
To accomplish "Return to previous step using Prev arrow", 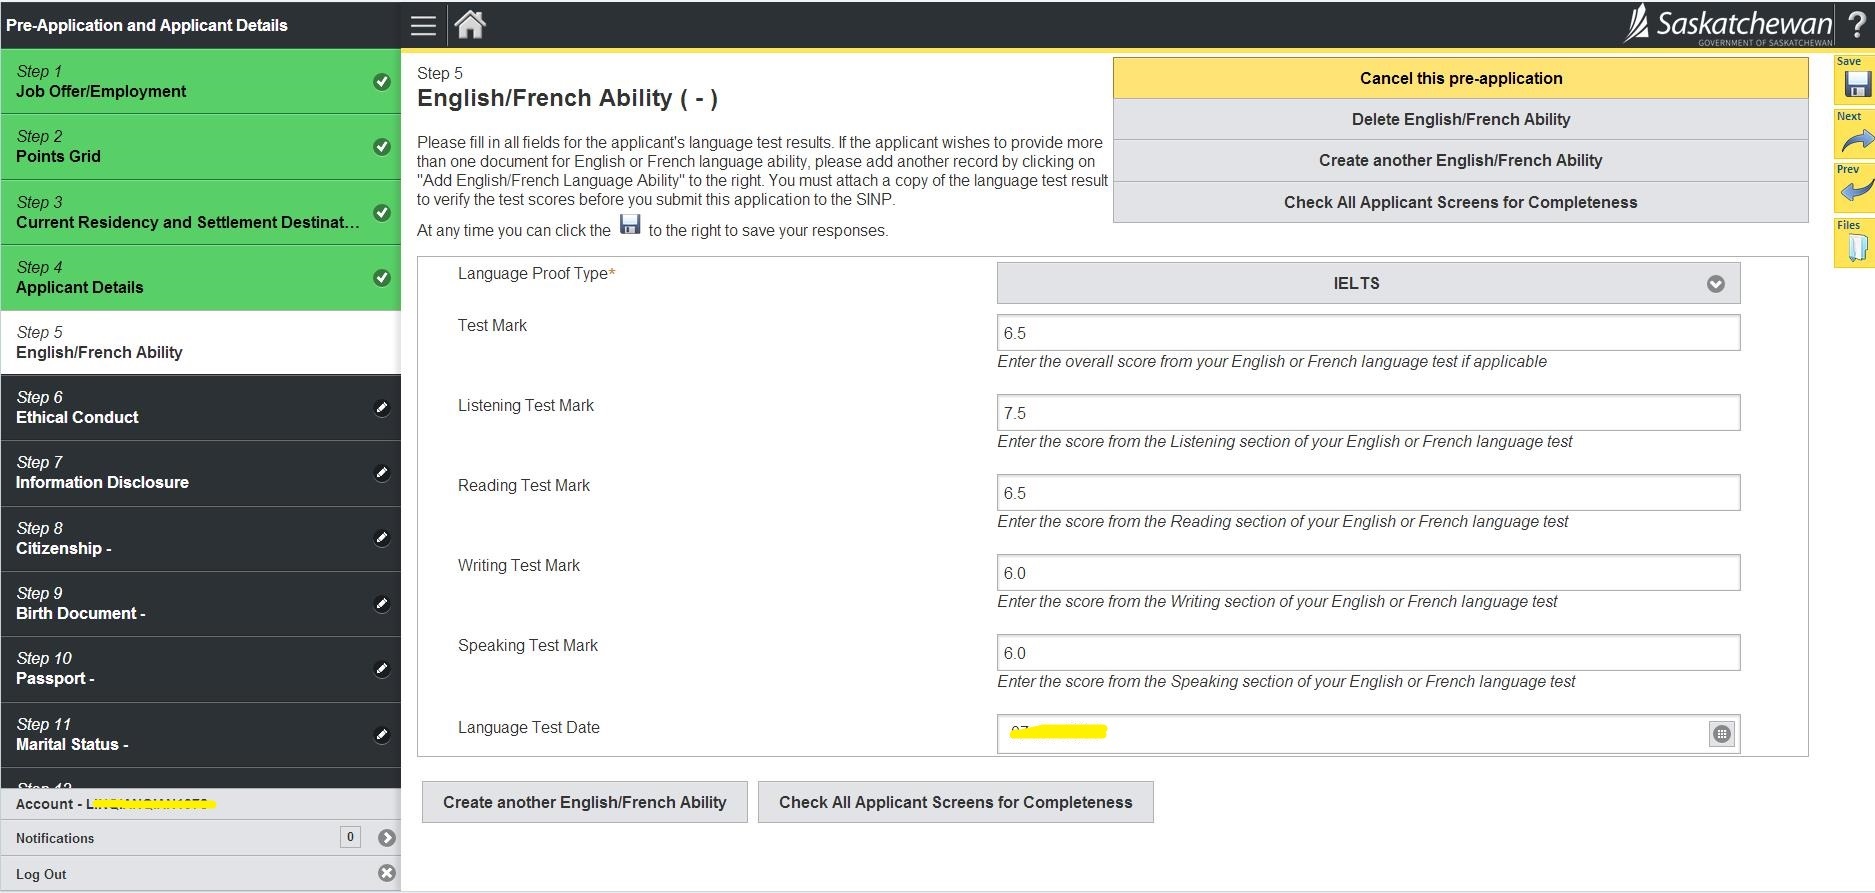I will 1855,190.
